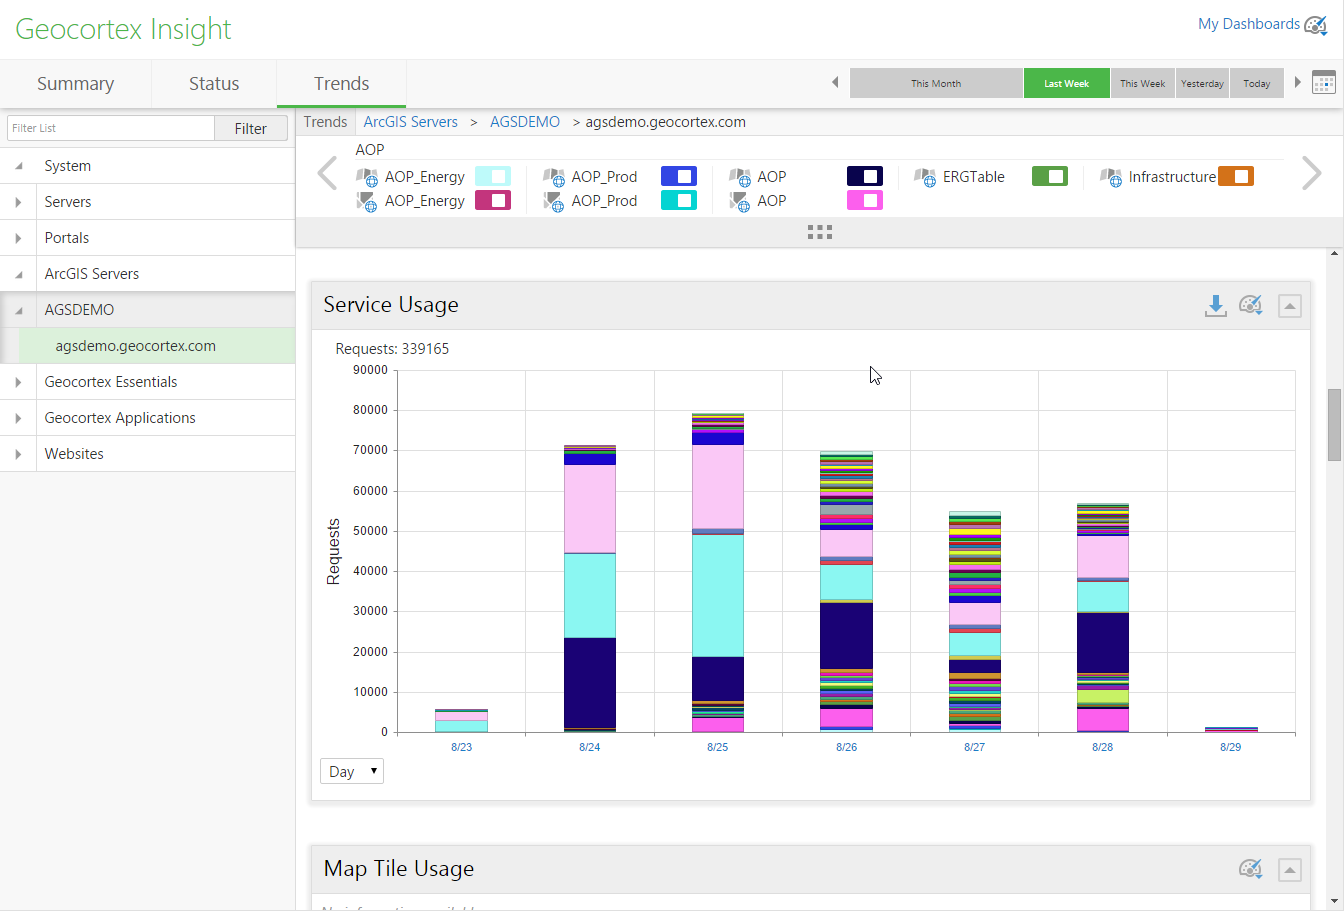Focus the Filter List input field

[111, 128]
